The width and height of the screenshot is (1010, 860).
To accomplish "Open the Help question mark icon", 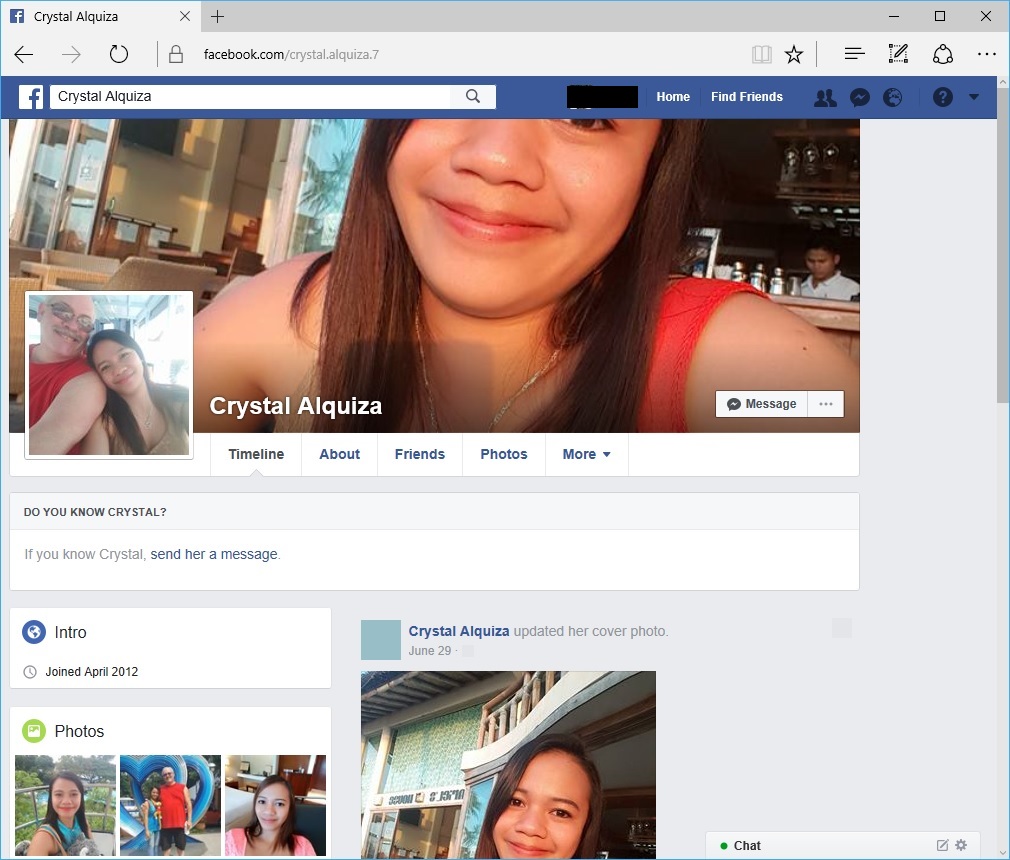I will [x=943, y=97].
